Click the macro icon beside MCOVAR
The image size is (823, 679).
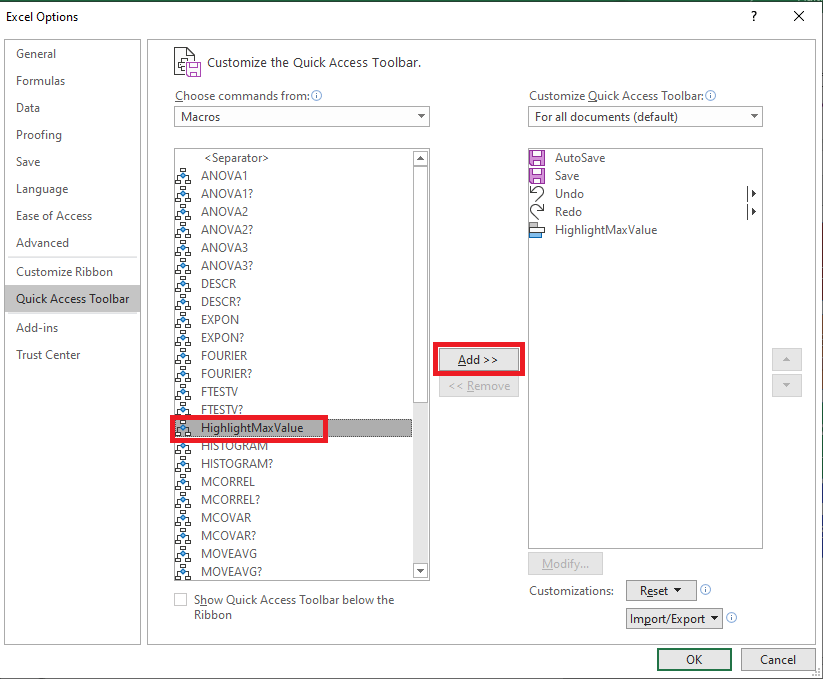pos(183,518)
